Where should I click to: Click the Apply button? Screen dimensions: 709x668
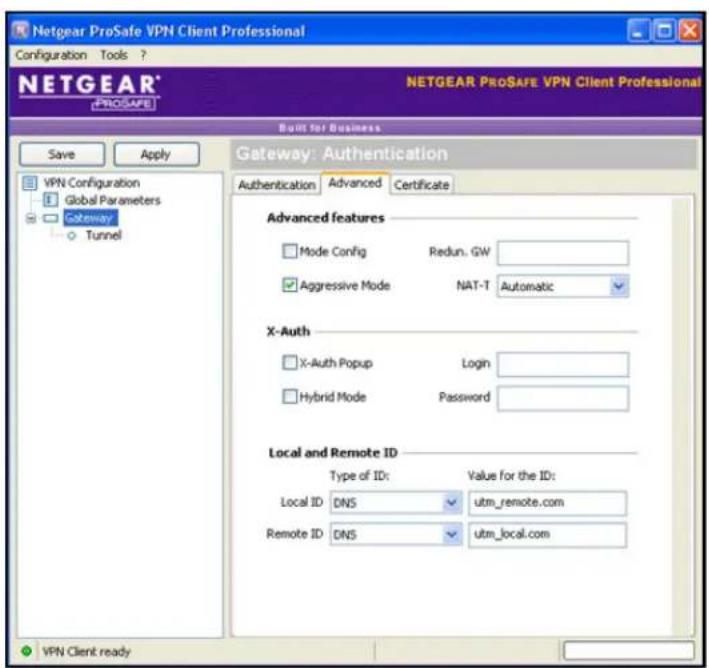pyautogui.click(x=156, y=154)
